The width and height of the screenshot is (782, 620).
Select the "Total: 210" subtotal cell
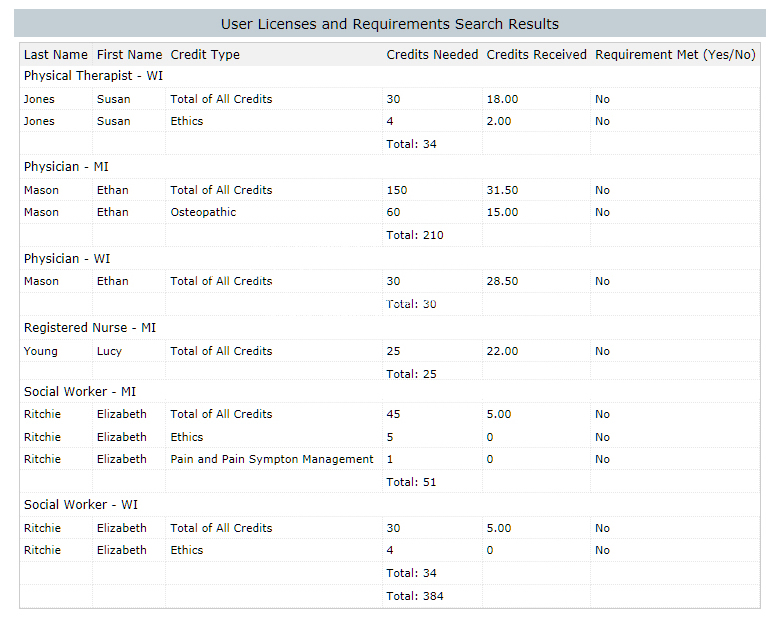tap(415, 235)
